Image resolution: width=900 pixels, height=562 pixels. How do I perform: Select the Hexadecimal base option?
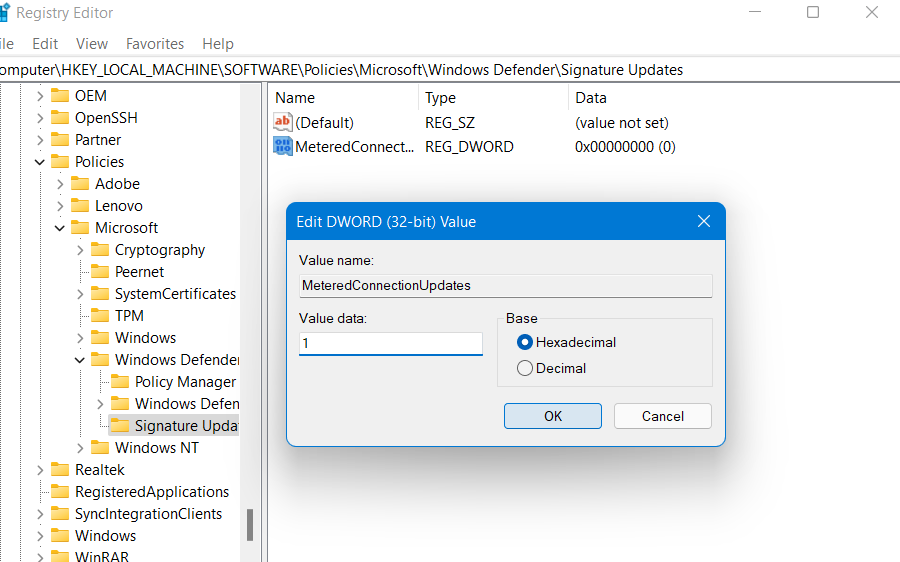525,342
